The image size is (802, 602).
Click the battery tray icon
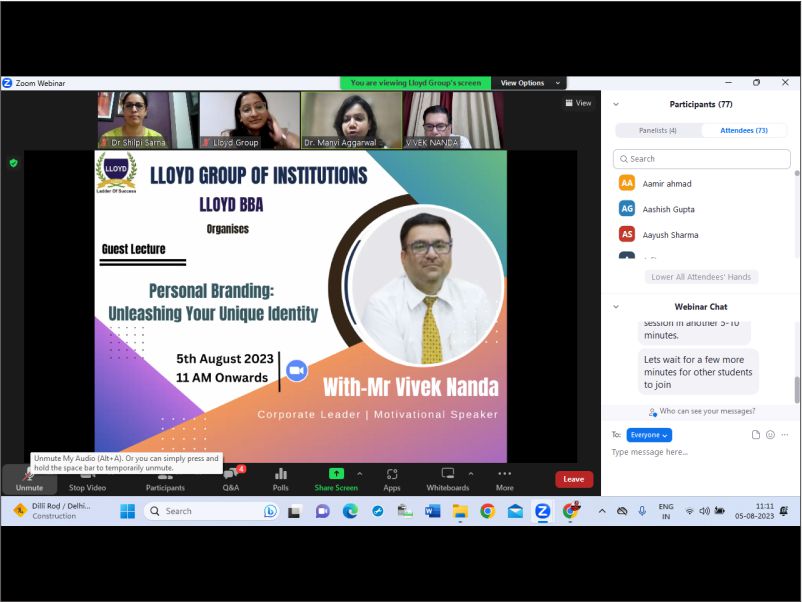(x=720, y=511)
